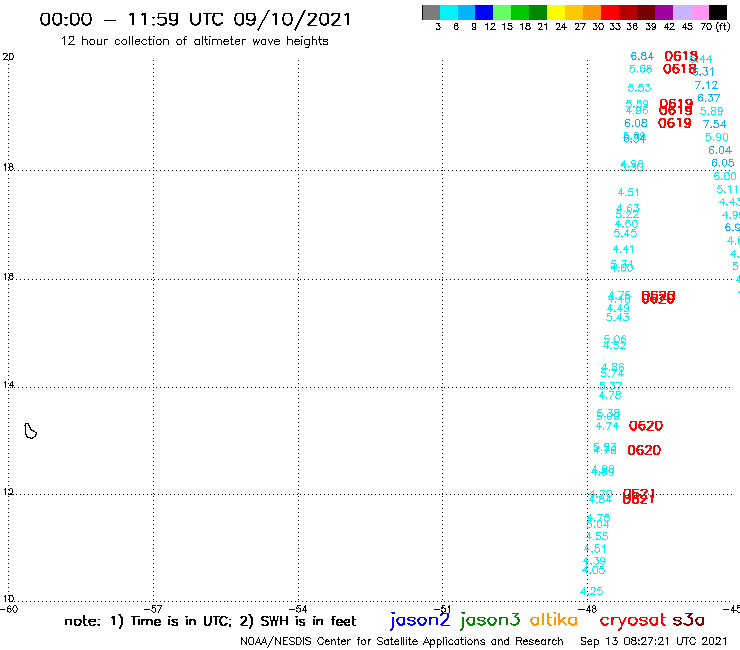Click the title "00:00 – 11:59 UTC 09/10/2021"
The image size is (740, 650).
click(195, 19)
